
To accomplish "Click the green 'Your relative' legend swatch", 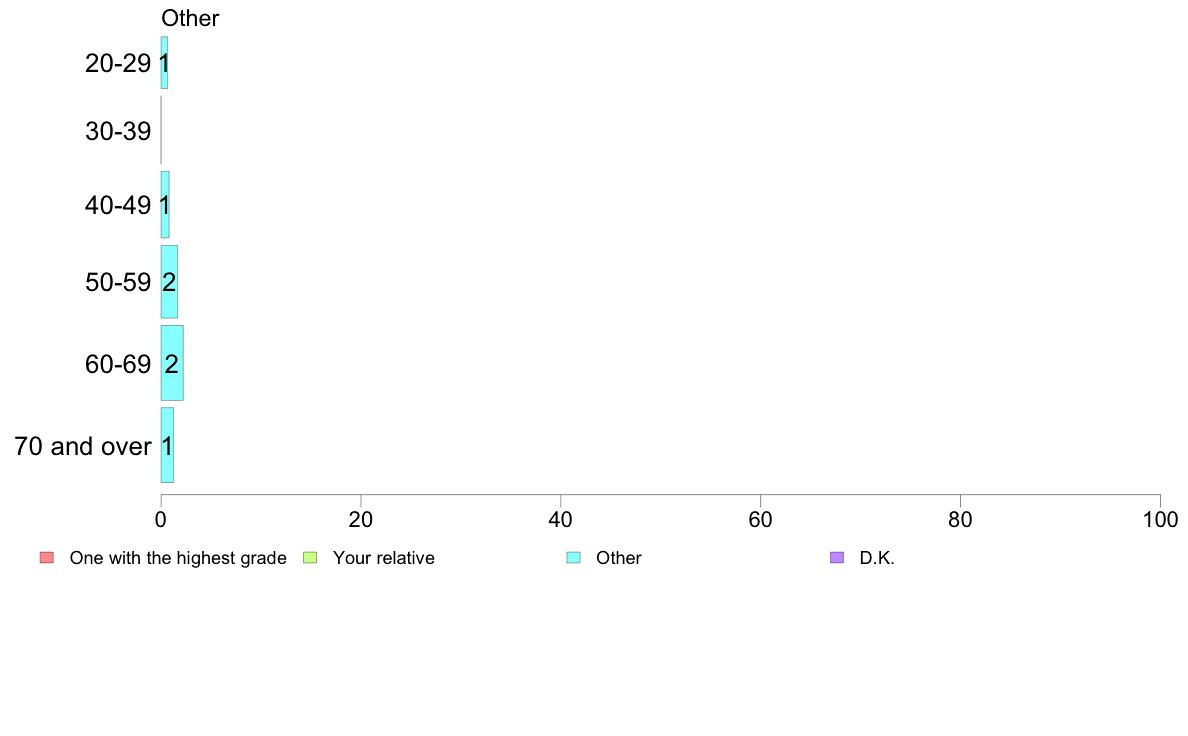I will pyautogui.click(x=310, y=558).
